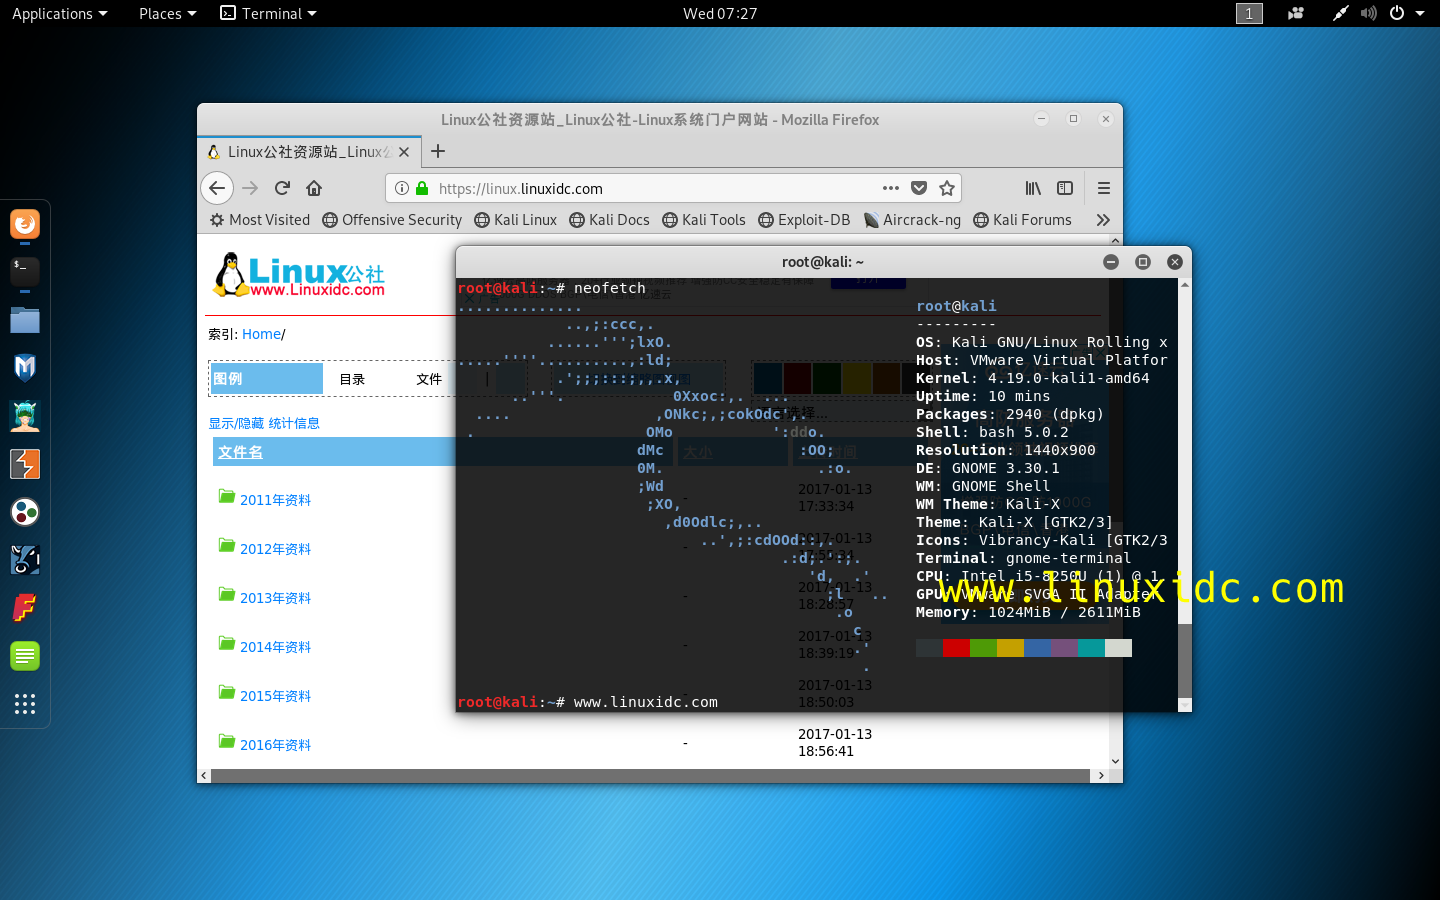Open the screen recorder indicator

(1296, 13)
